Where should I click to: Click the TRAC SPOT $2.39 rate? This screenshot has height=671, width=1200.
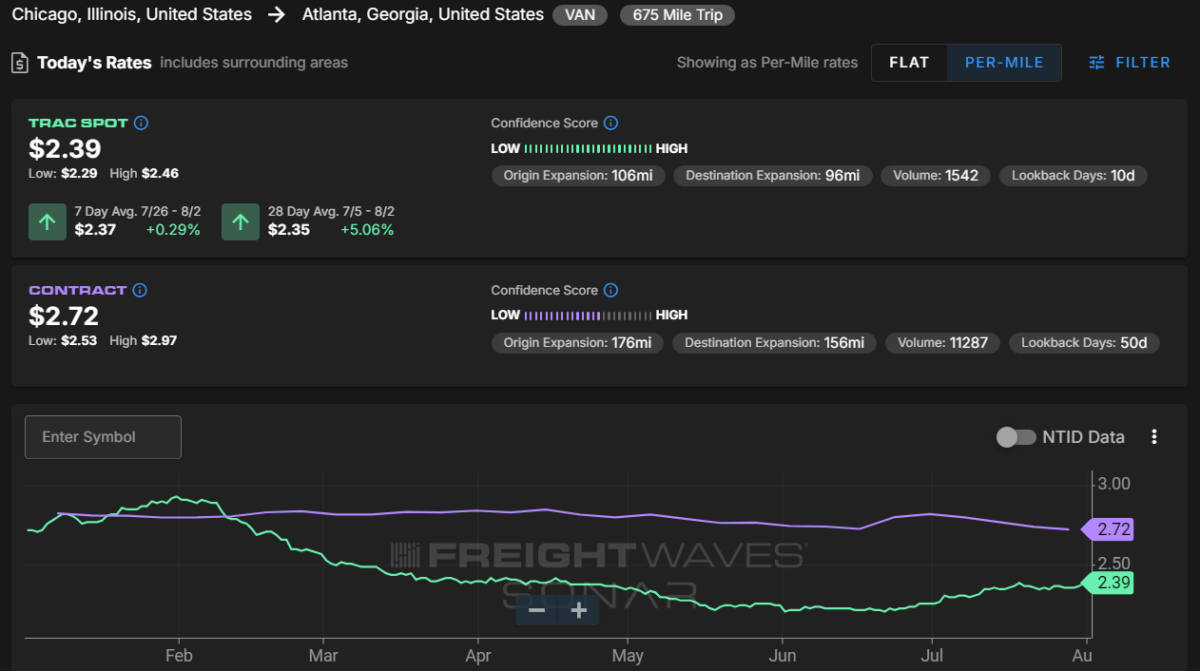click(x=64, y=149)
